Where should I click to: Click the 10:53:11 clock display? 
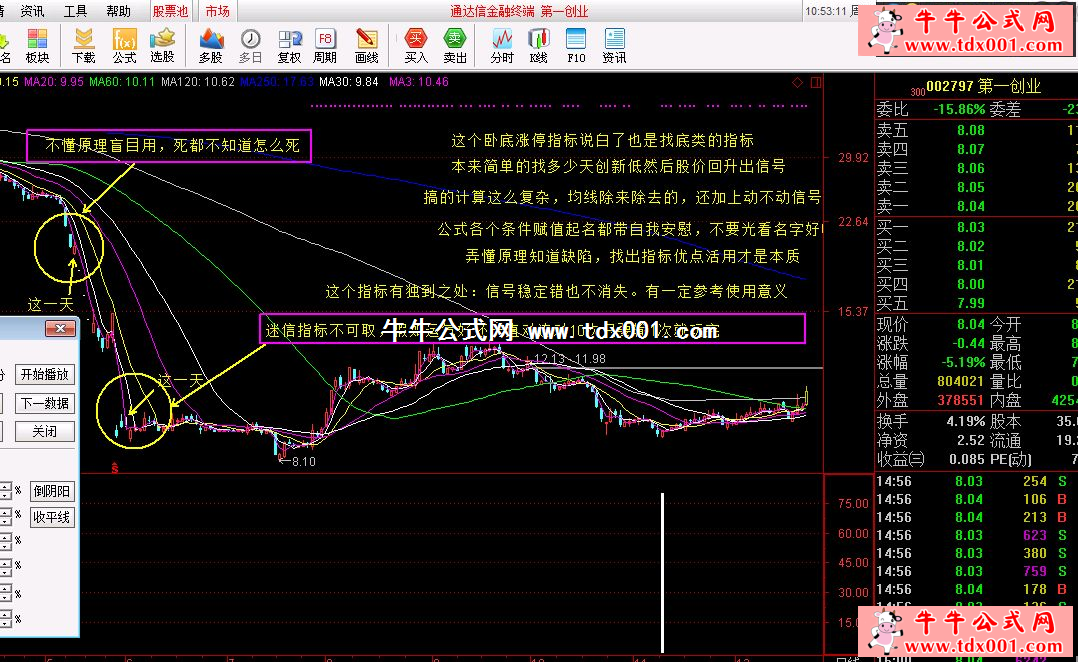(x=826, y=11)
